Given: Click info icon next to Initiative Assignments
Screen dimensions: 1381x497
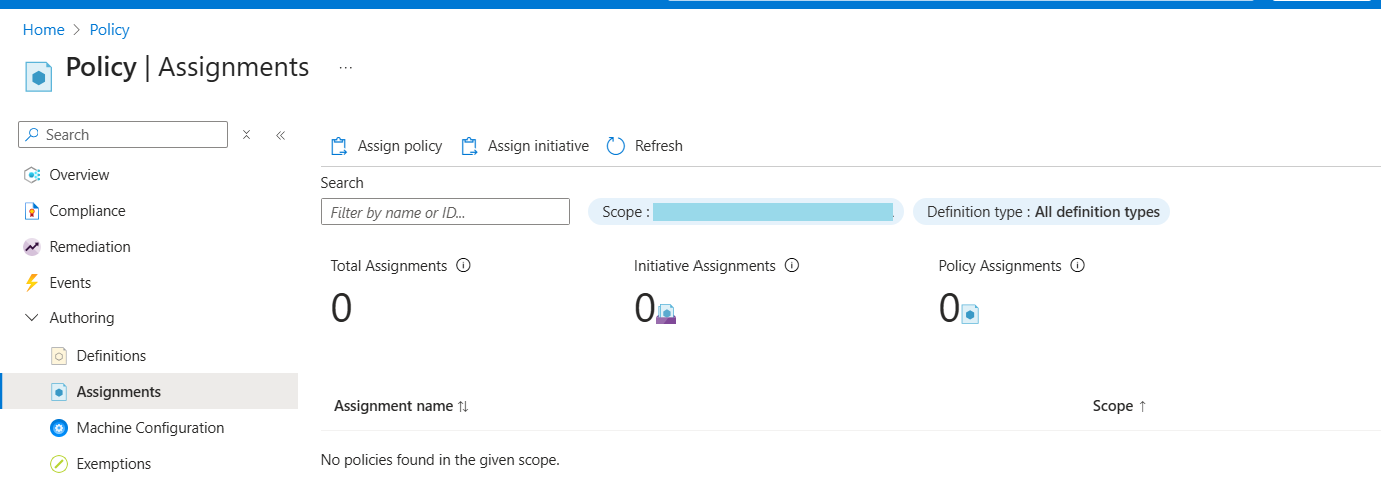Looking at the screenshot, I should [792, 266].
